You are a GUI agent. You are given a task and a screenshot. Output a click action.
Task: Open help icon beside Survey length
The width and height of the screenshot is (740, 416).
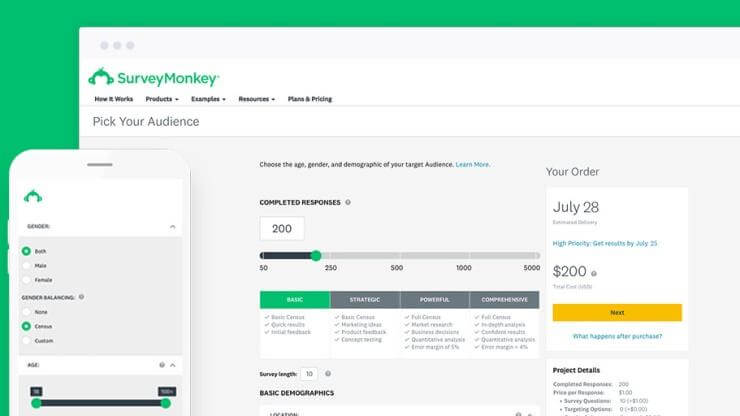pos(328,374)
